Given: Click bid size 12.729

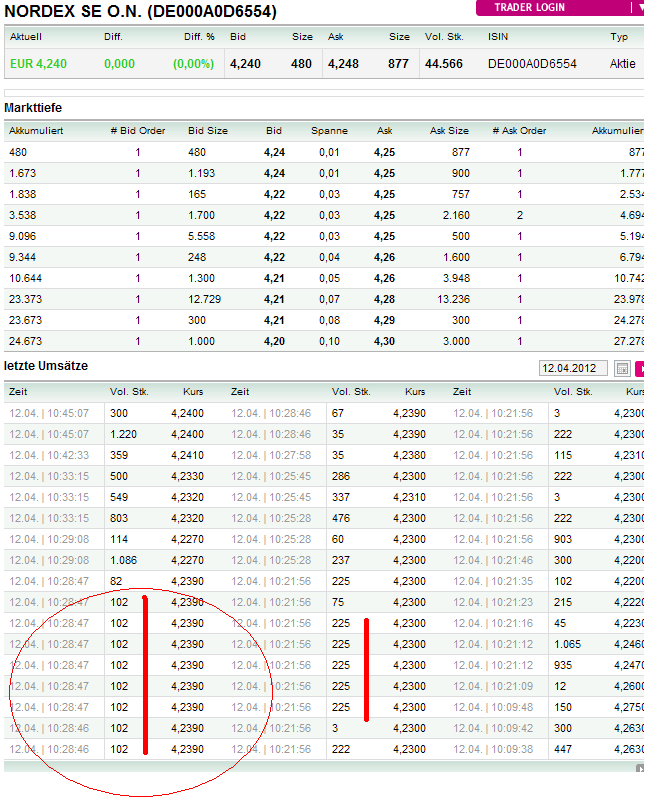Looking at the screenshot, I should coord(205,299).
